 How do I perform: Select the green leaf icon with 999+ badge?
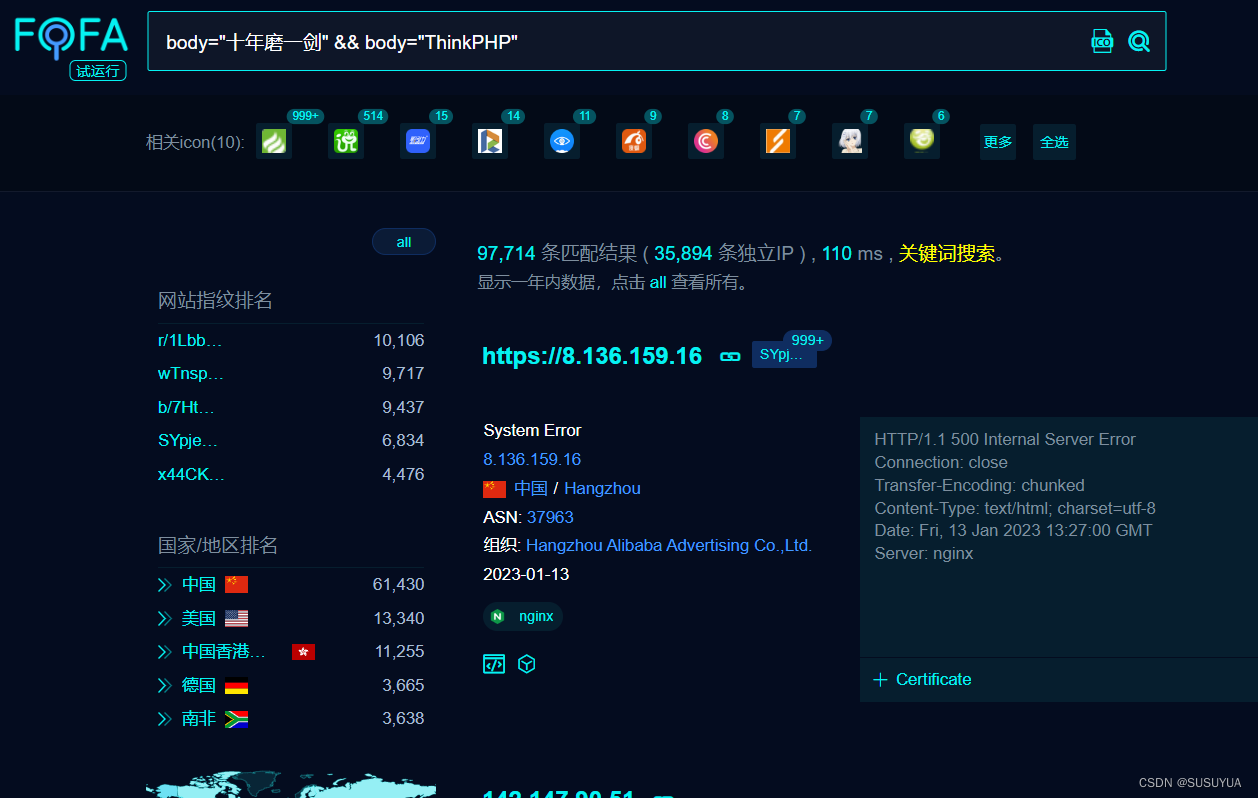(274, 141)
